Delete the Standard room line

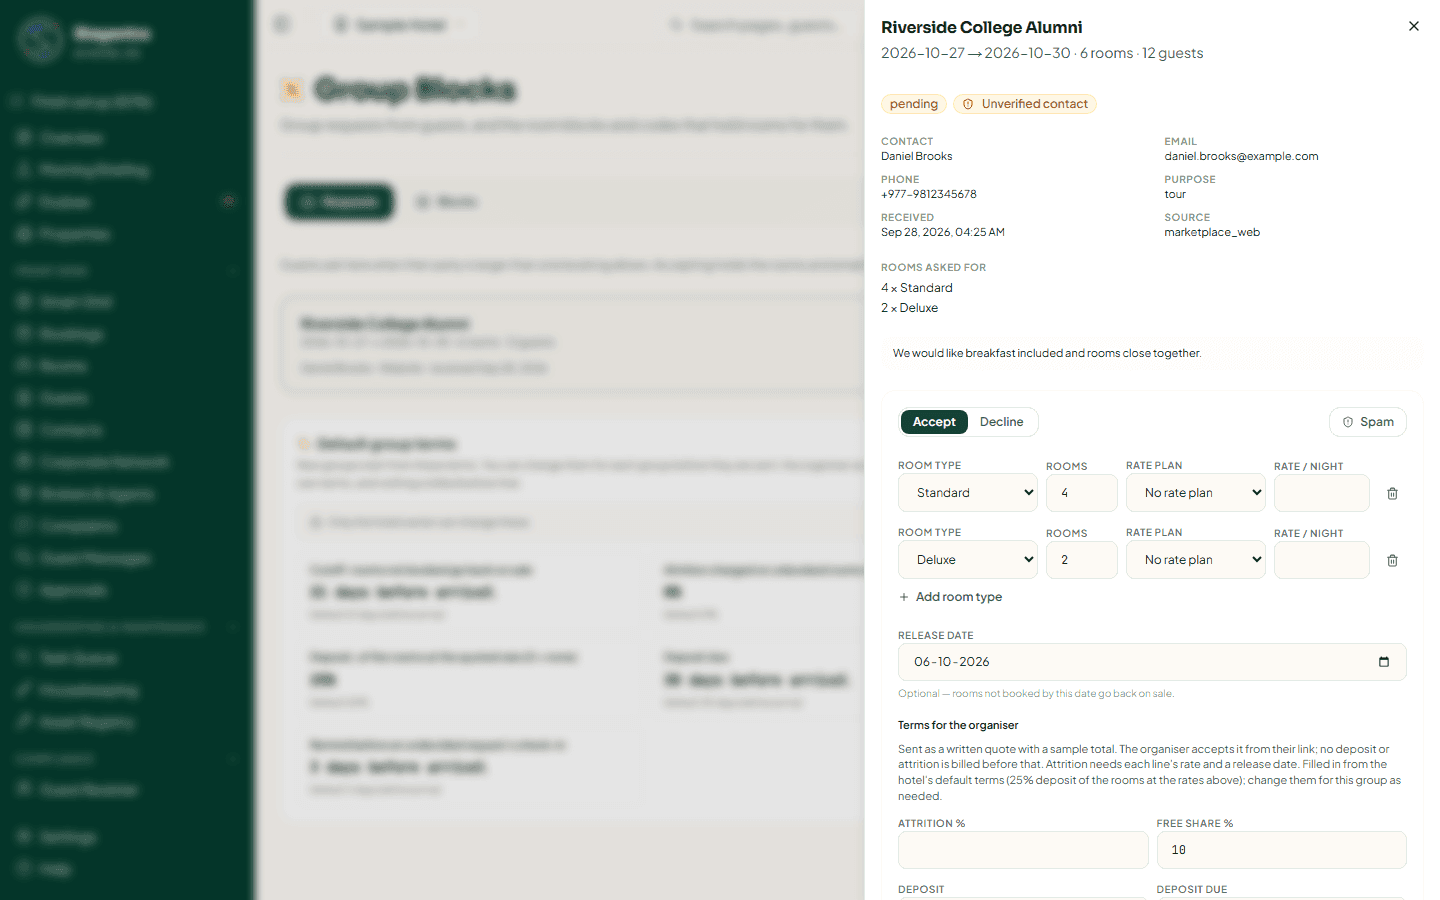[x=1392, y=493]
